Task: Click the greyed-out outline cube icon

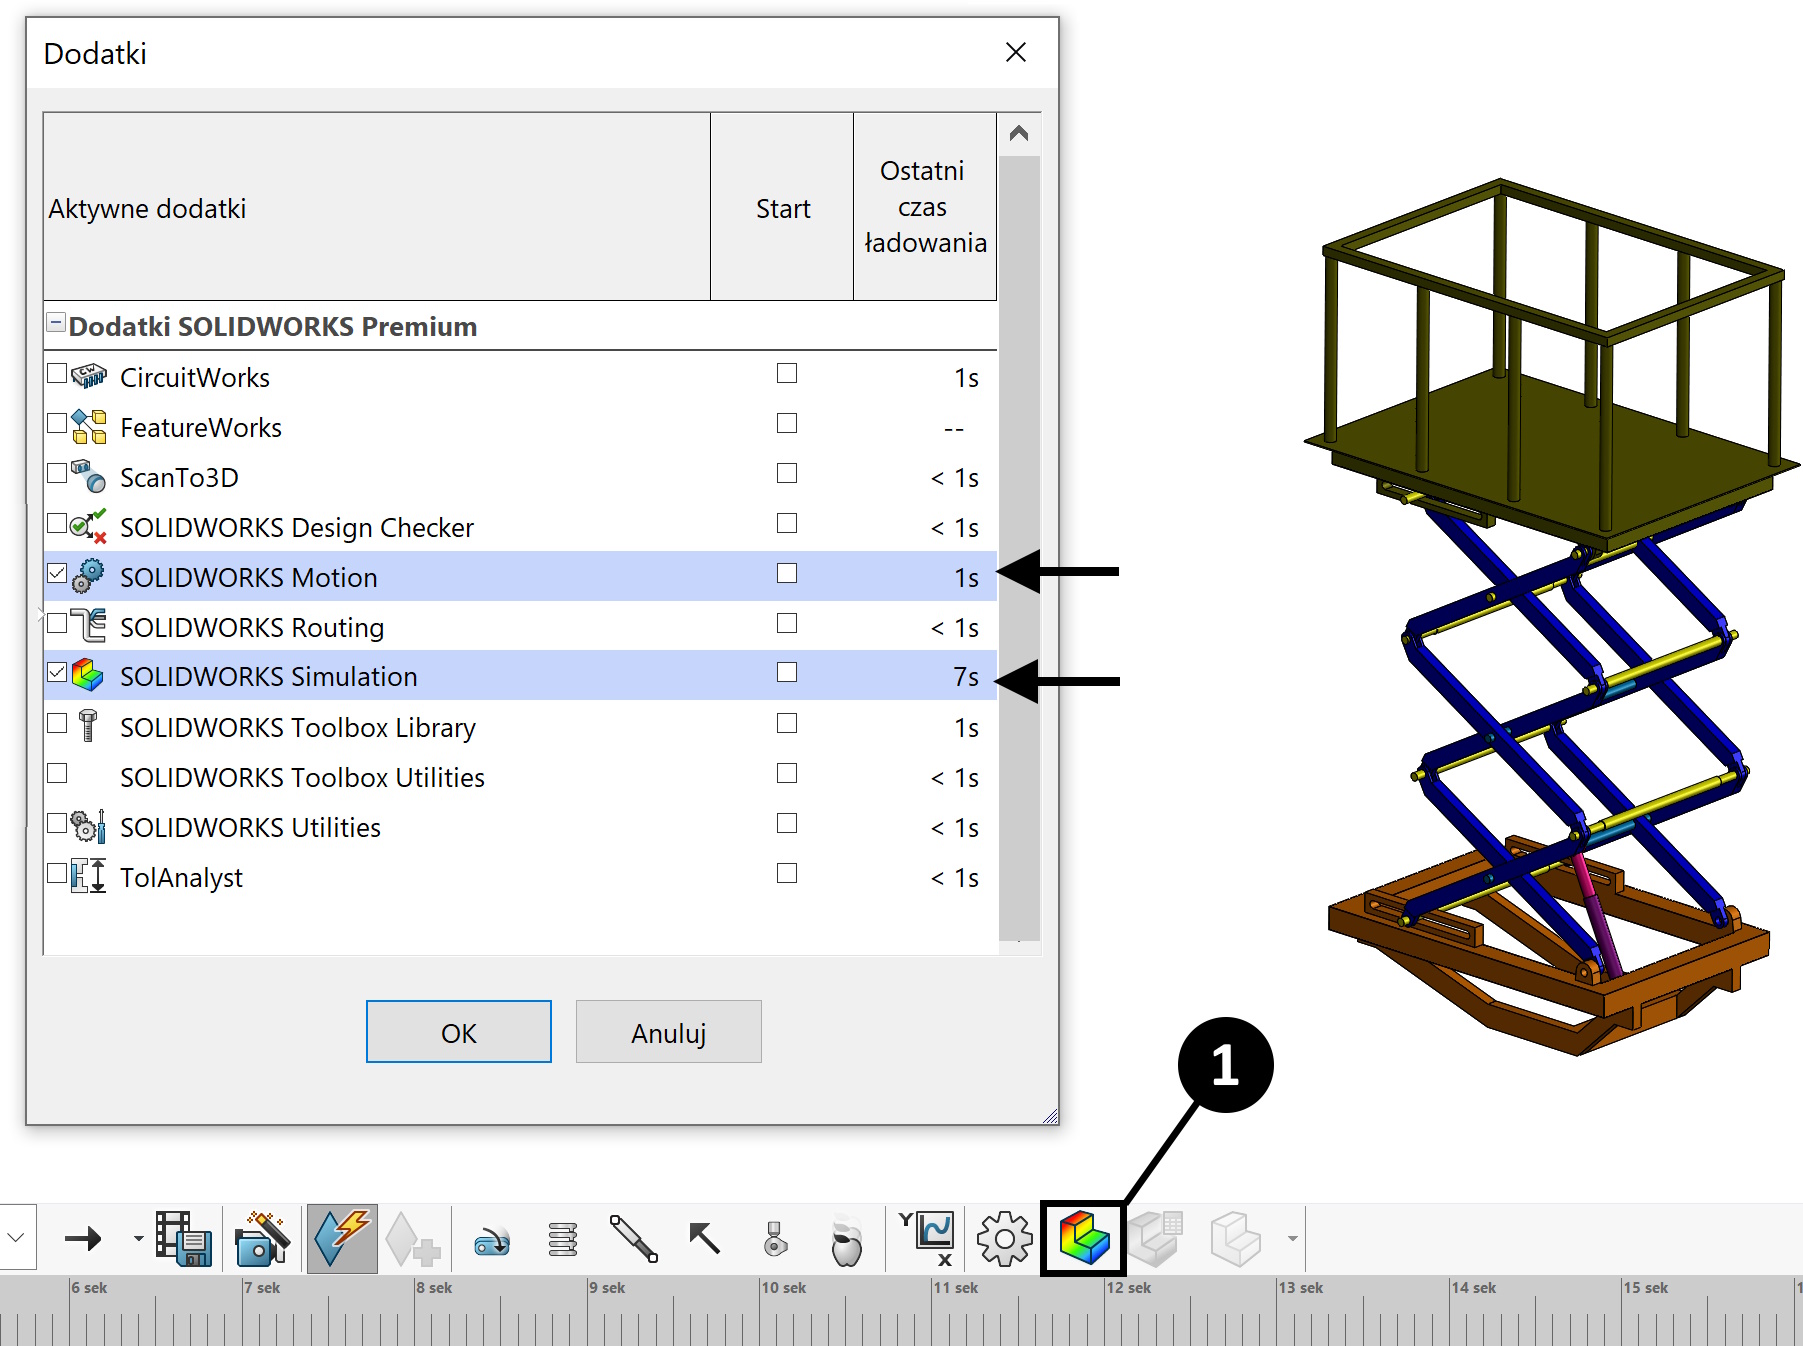Action: 1235,1238
